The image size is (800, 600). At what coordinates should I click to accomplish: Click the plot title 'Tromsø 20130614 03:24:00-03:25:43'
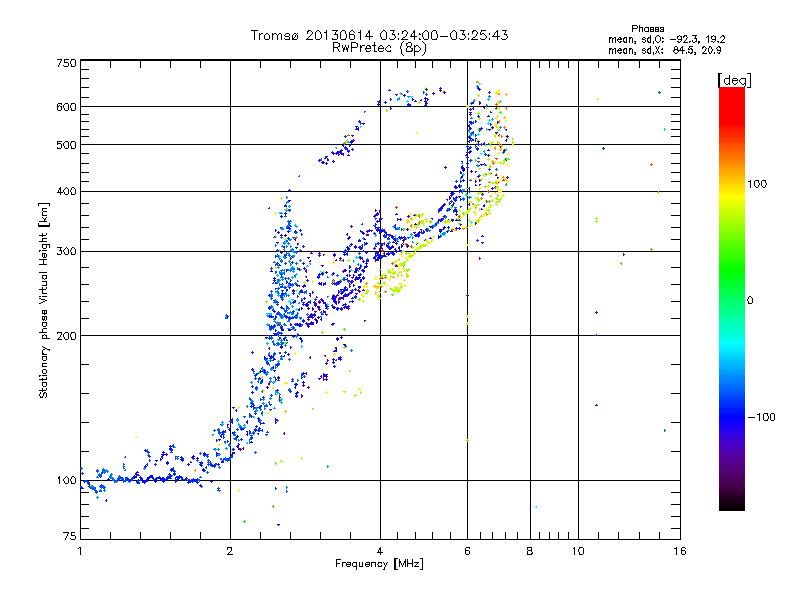379,35
